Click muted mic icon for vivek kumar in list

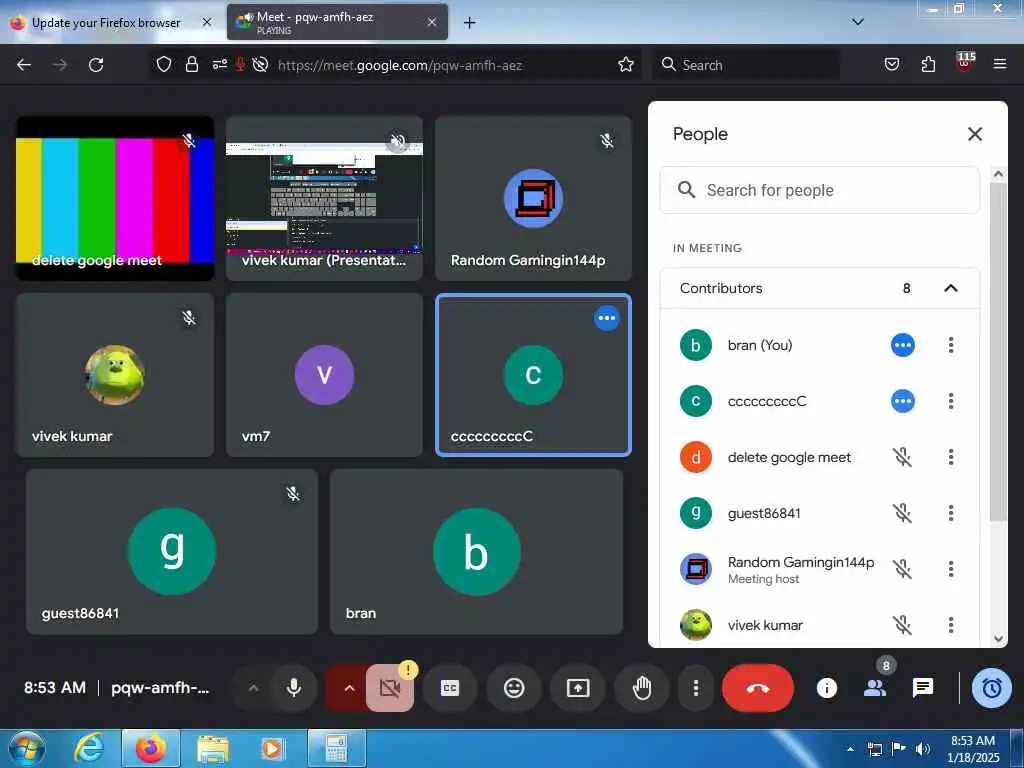(x=903, y=625)
